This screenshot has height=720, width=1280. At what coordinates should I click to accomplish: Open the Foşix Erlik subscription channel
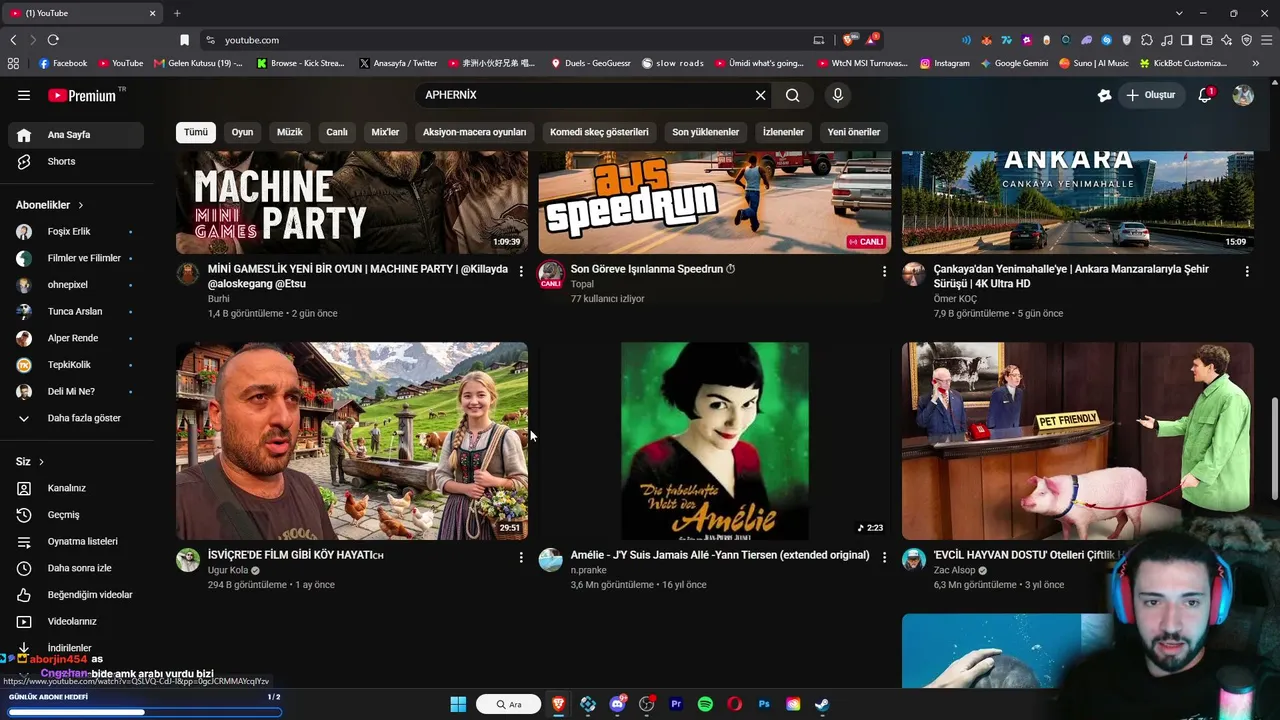click(x=76, y=231)
